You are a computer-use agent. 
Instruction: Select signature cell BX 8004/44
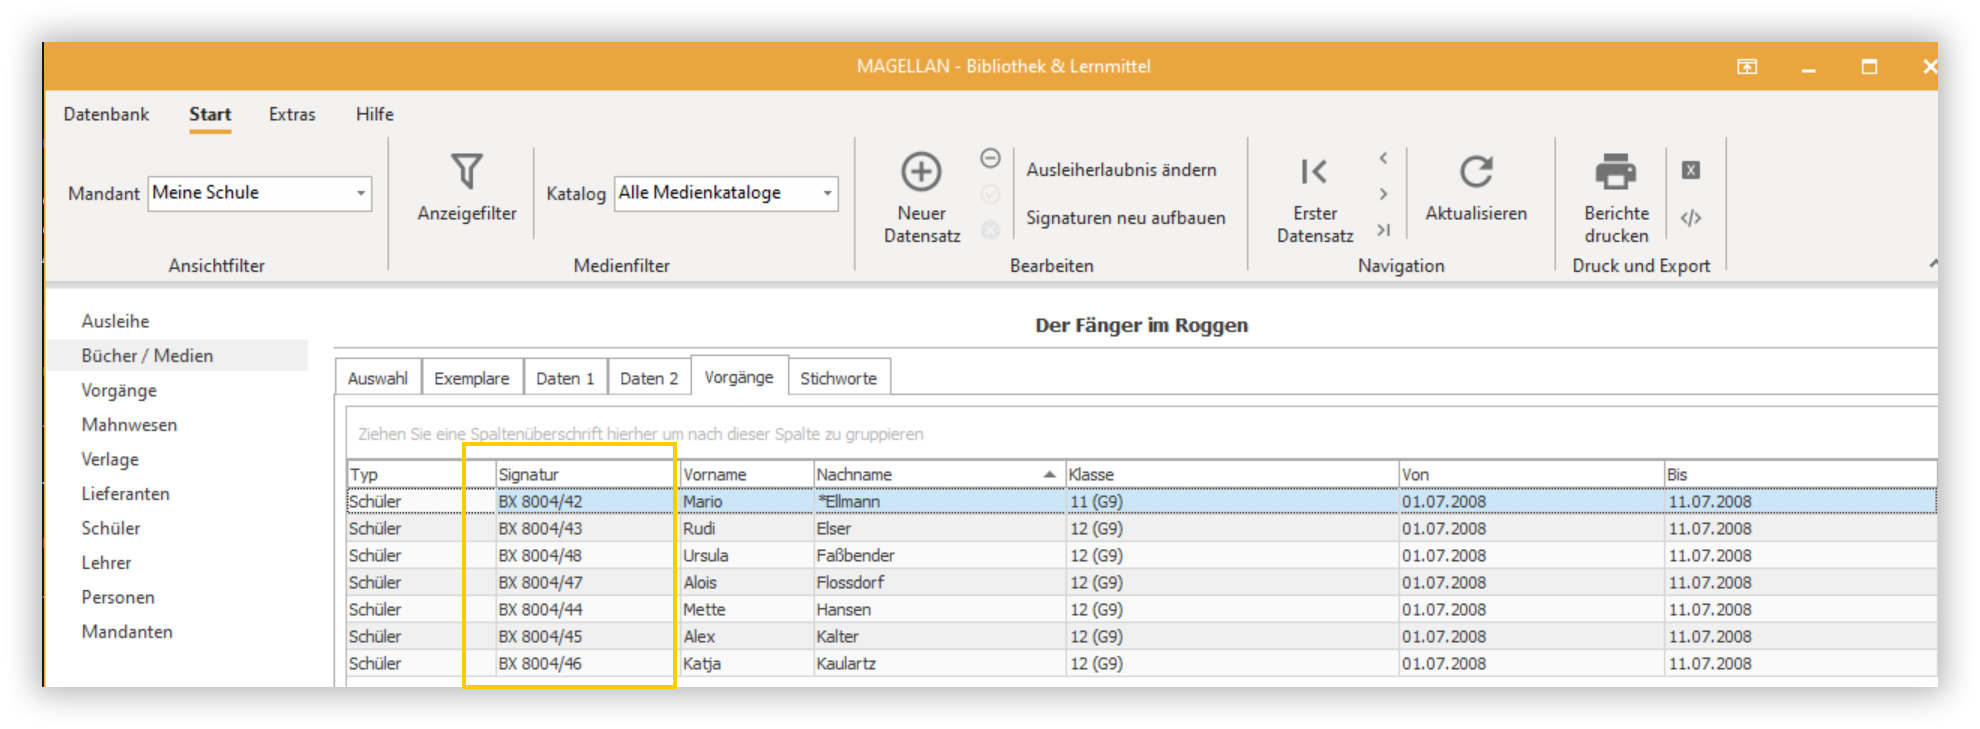(x=588, y=609)
